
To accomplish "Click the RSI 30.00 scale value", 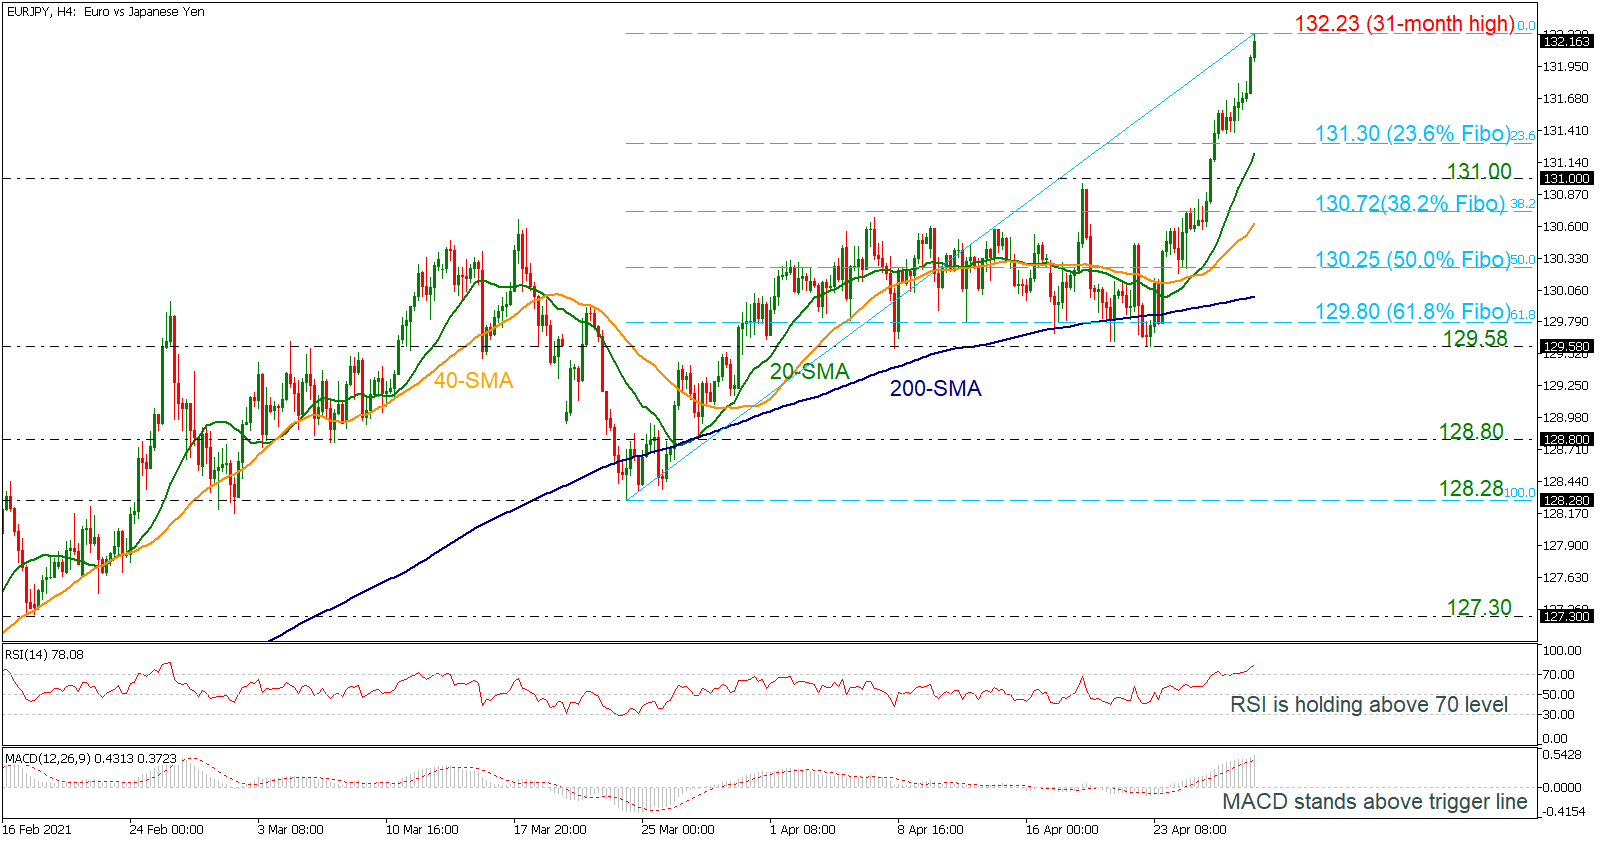I will [x=1559, y=715].
